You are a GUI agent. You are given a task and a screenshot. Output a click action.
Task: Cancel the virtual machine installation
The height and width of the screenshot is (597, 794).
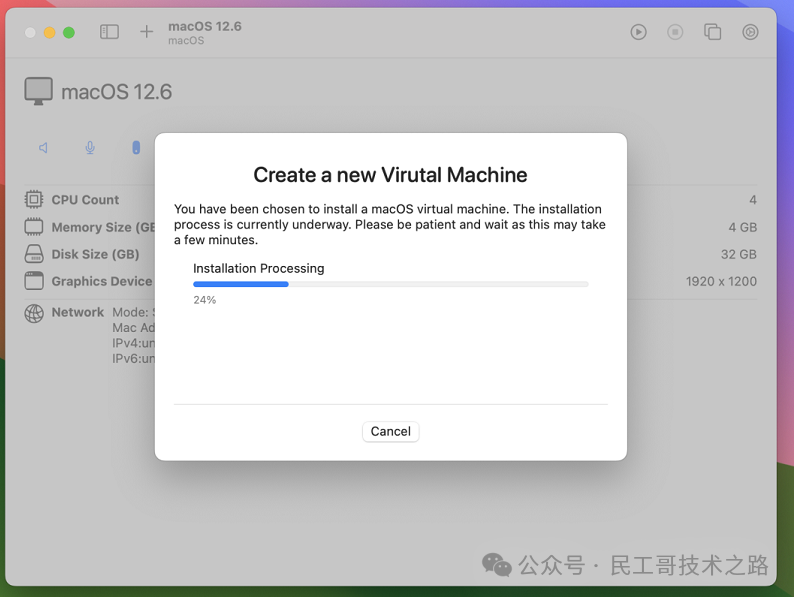[x=390, y=431]
